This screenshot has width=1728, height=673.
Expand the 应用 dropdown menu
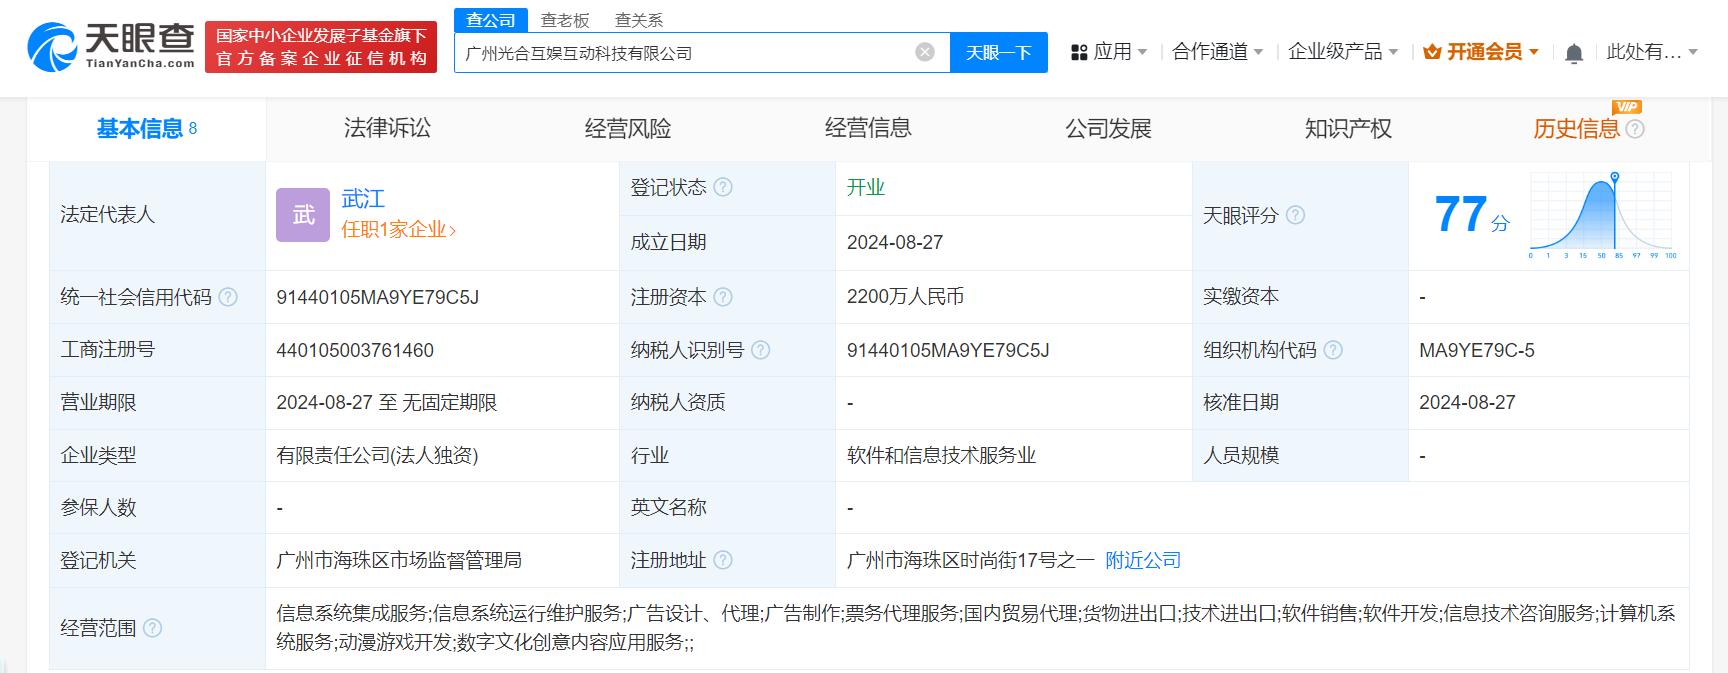point(1109,52)
